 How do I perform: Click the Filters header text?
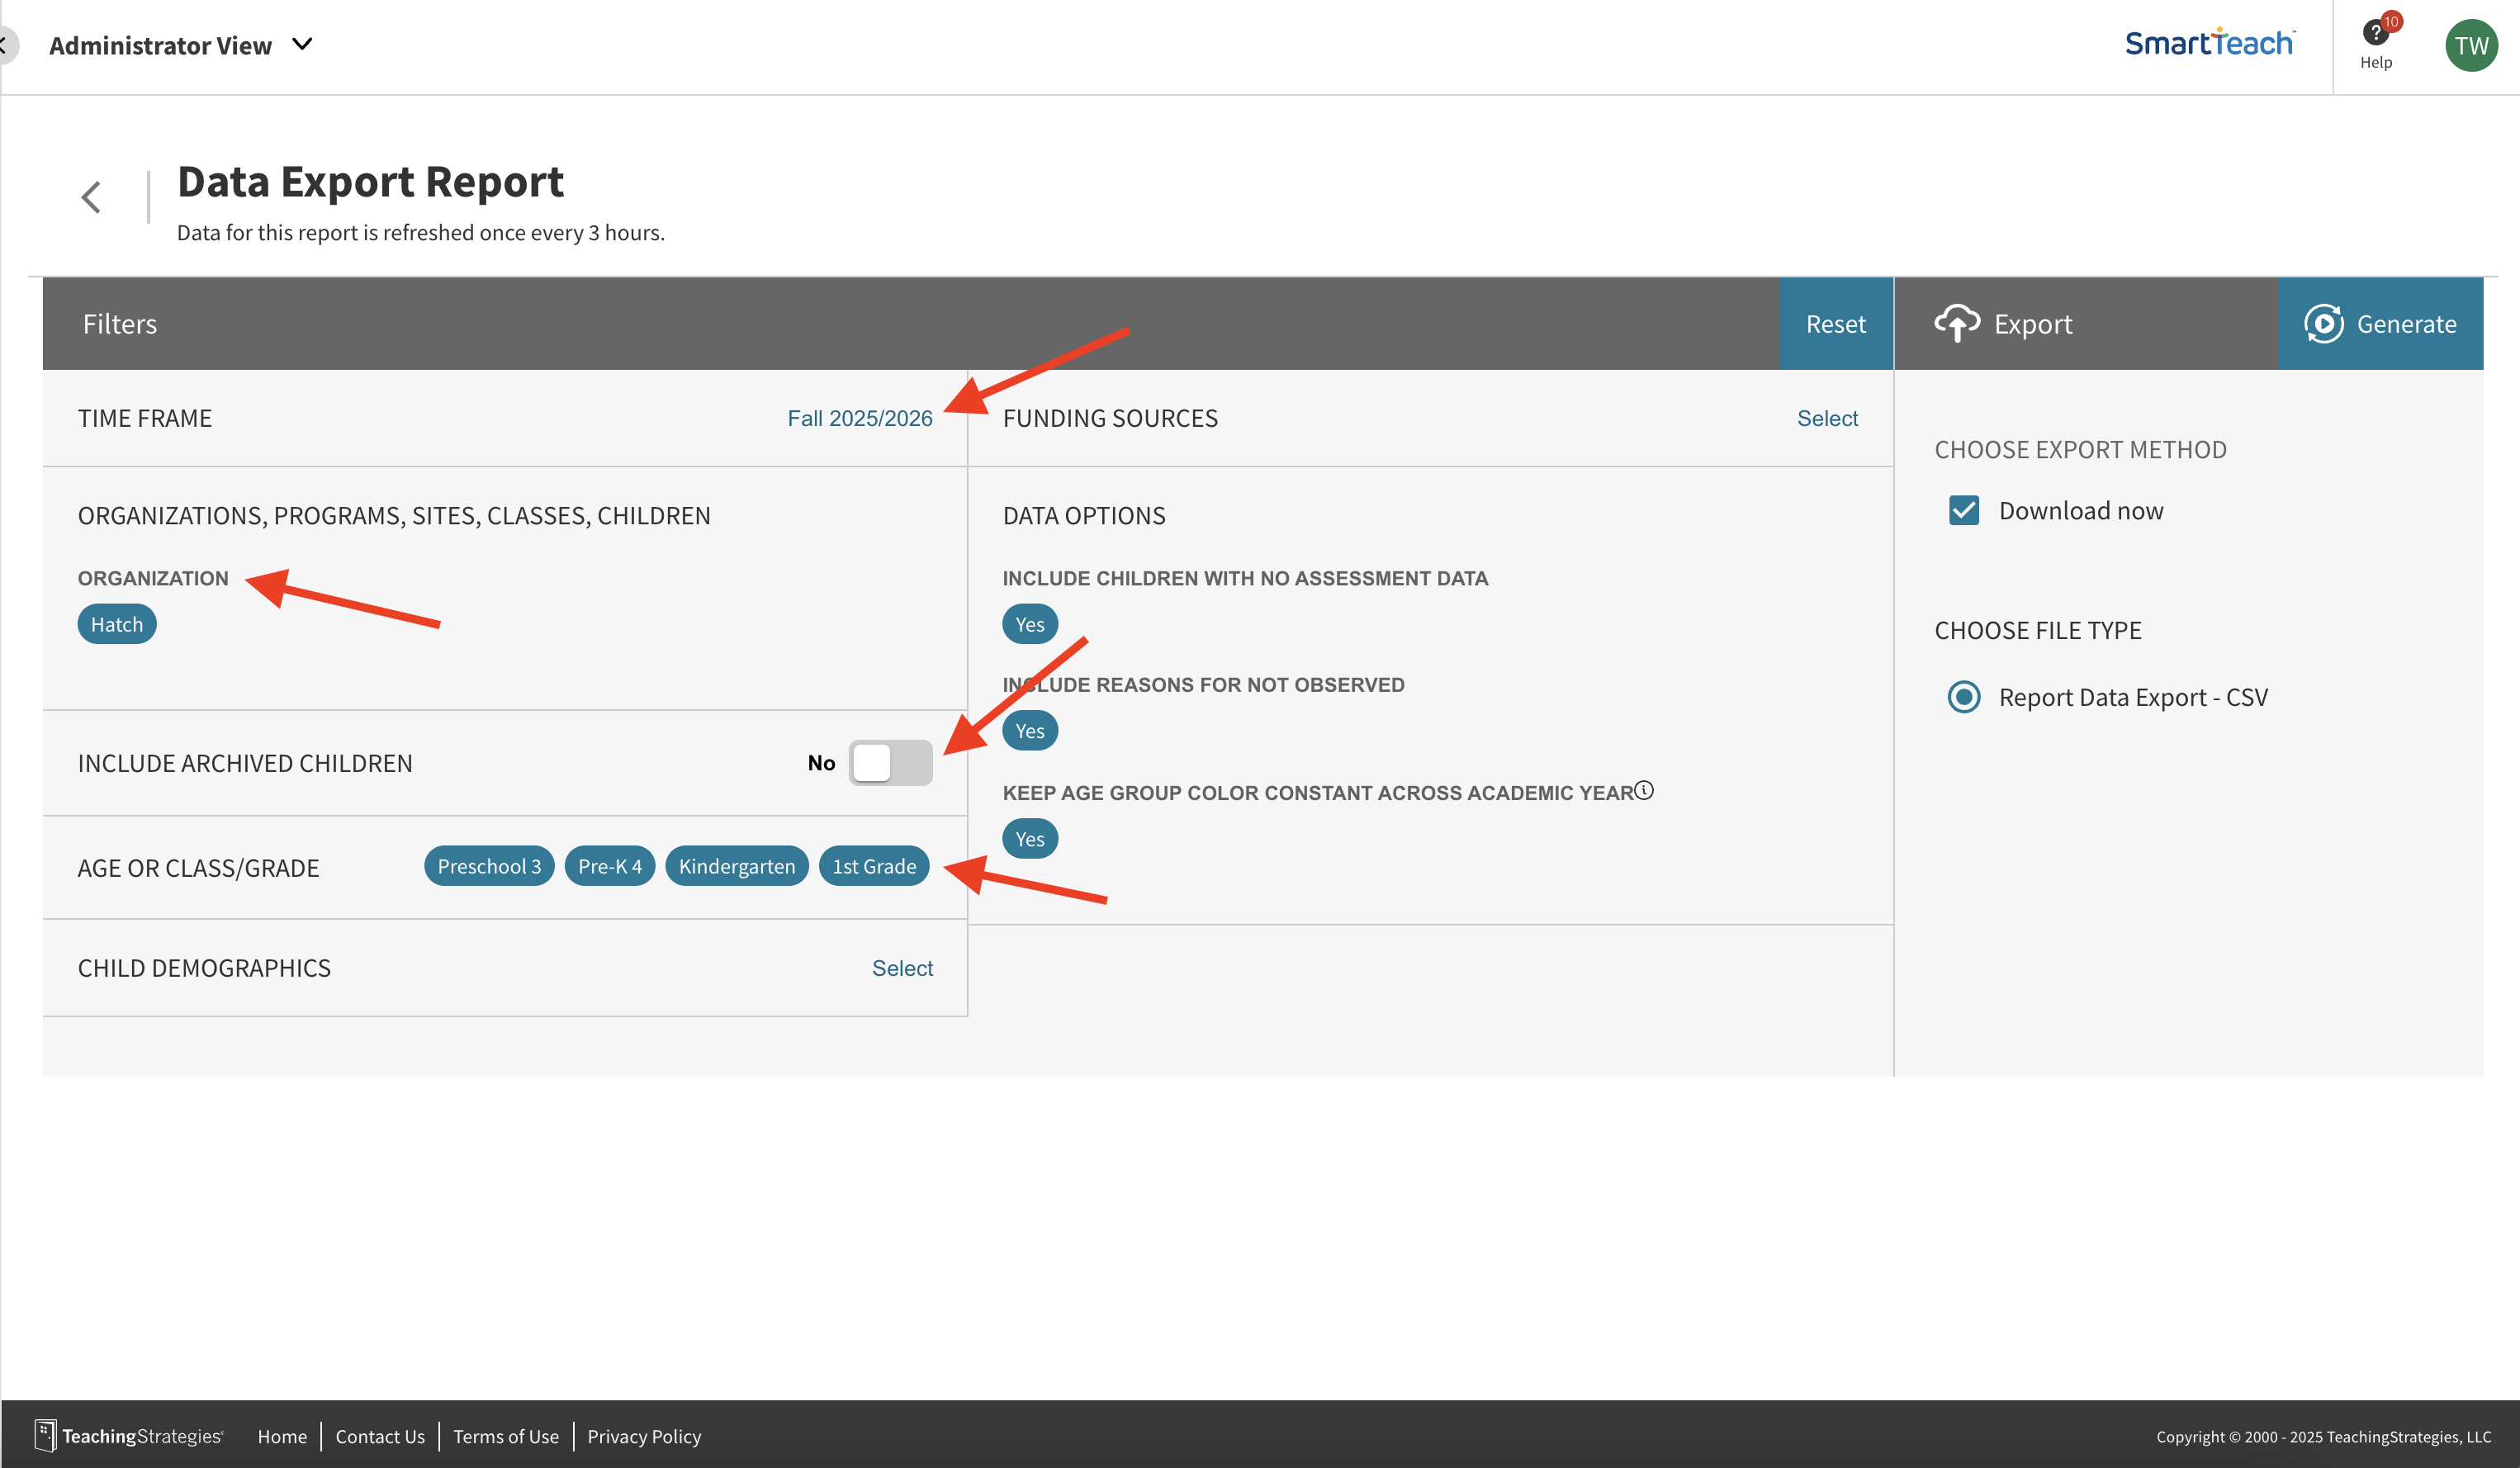click(x=120, y=324)
